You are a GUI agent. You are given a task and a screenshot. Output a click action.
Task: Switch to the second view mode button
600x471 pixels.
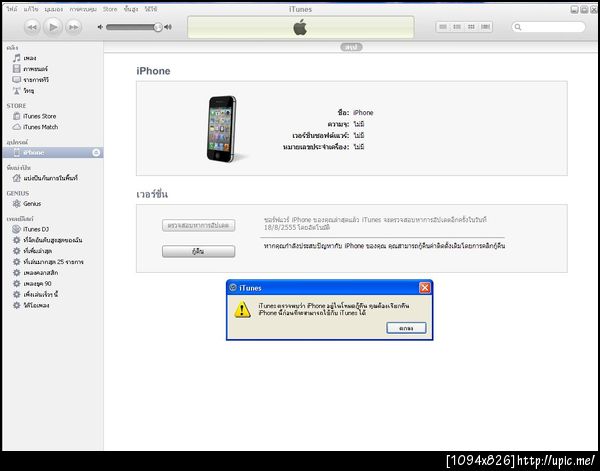point(457,27)
